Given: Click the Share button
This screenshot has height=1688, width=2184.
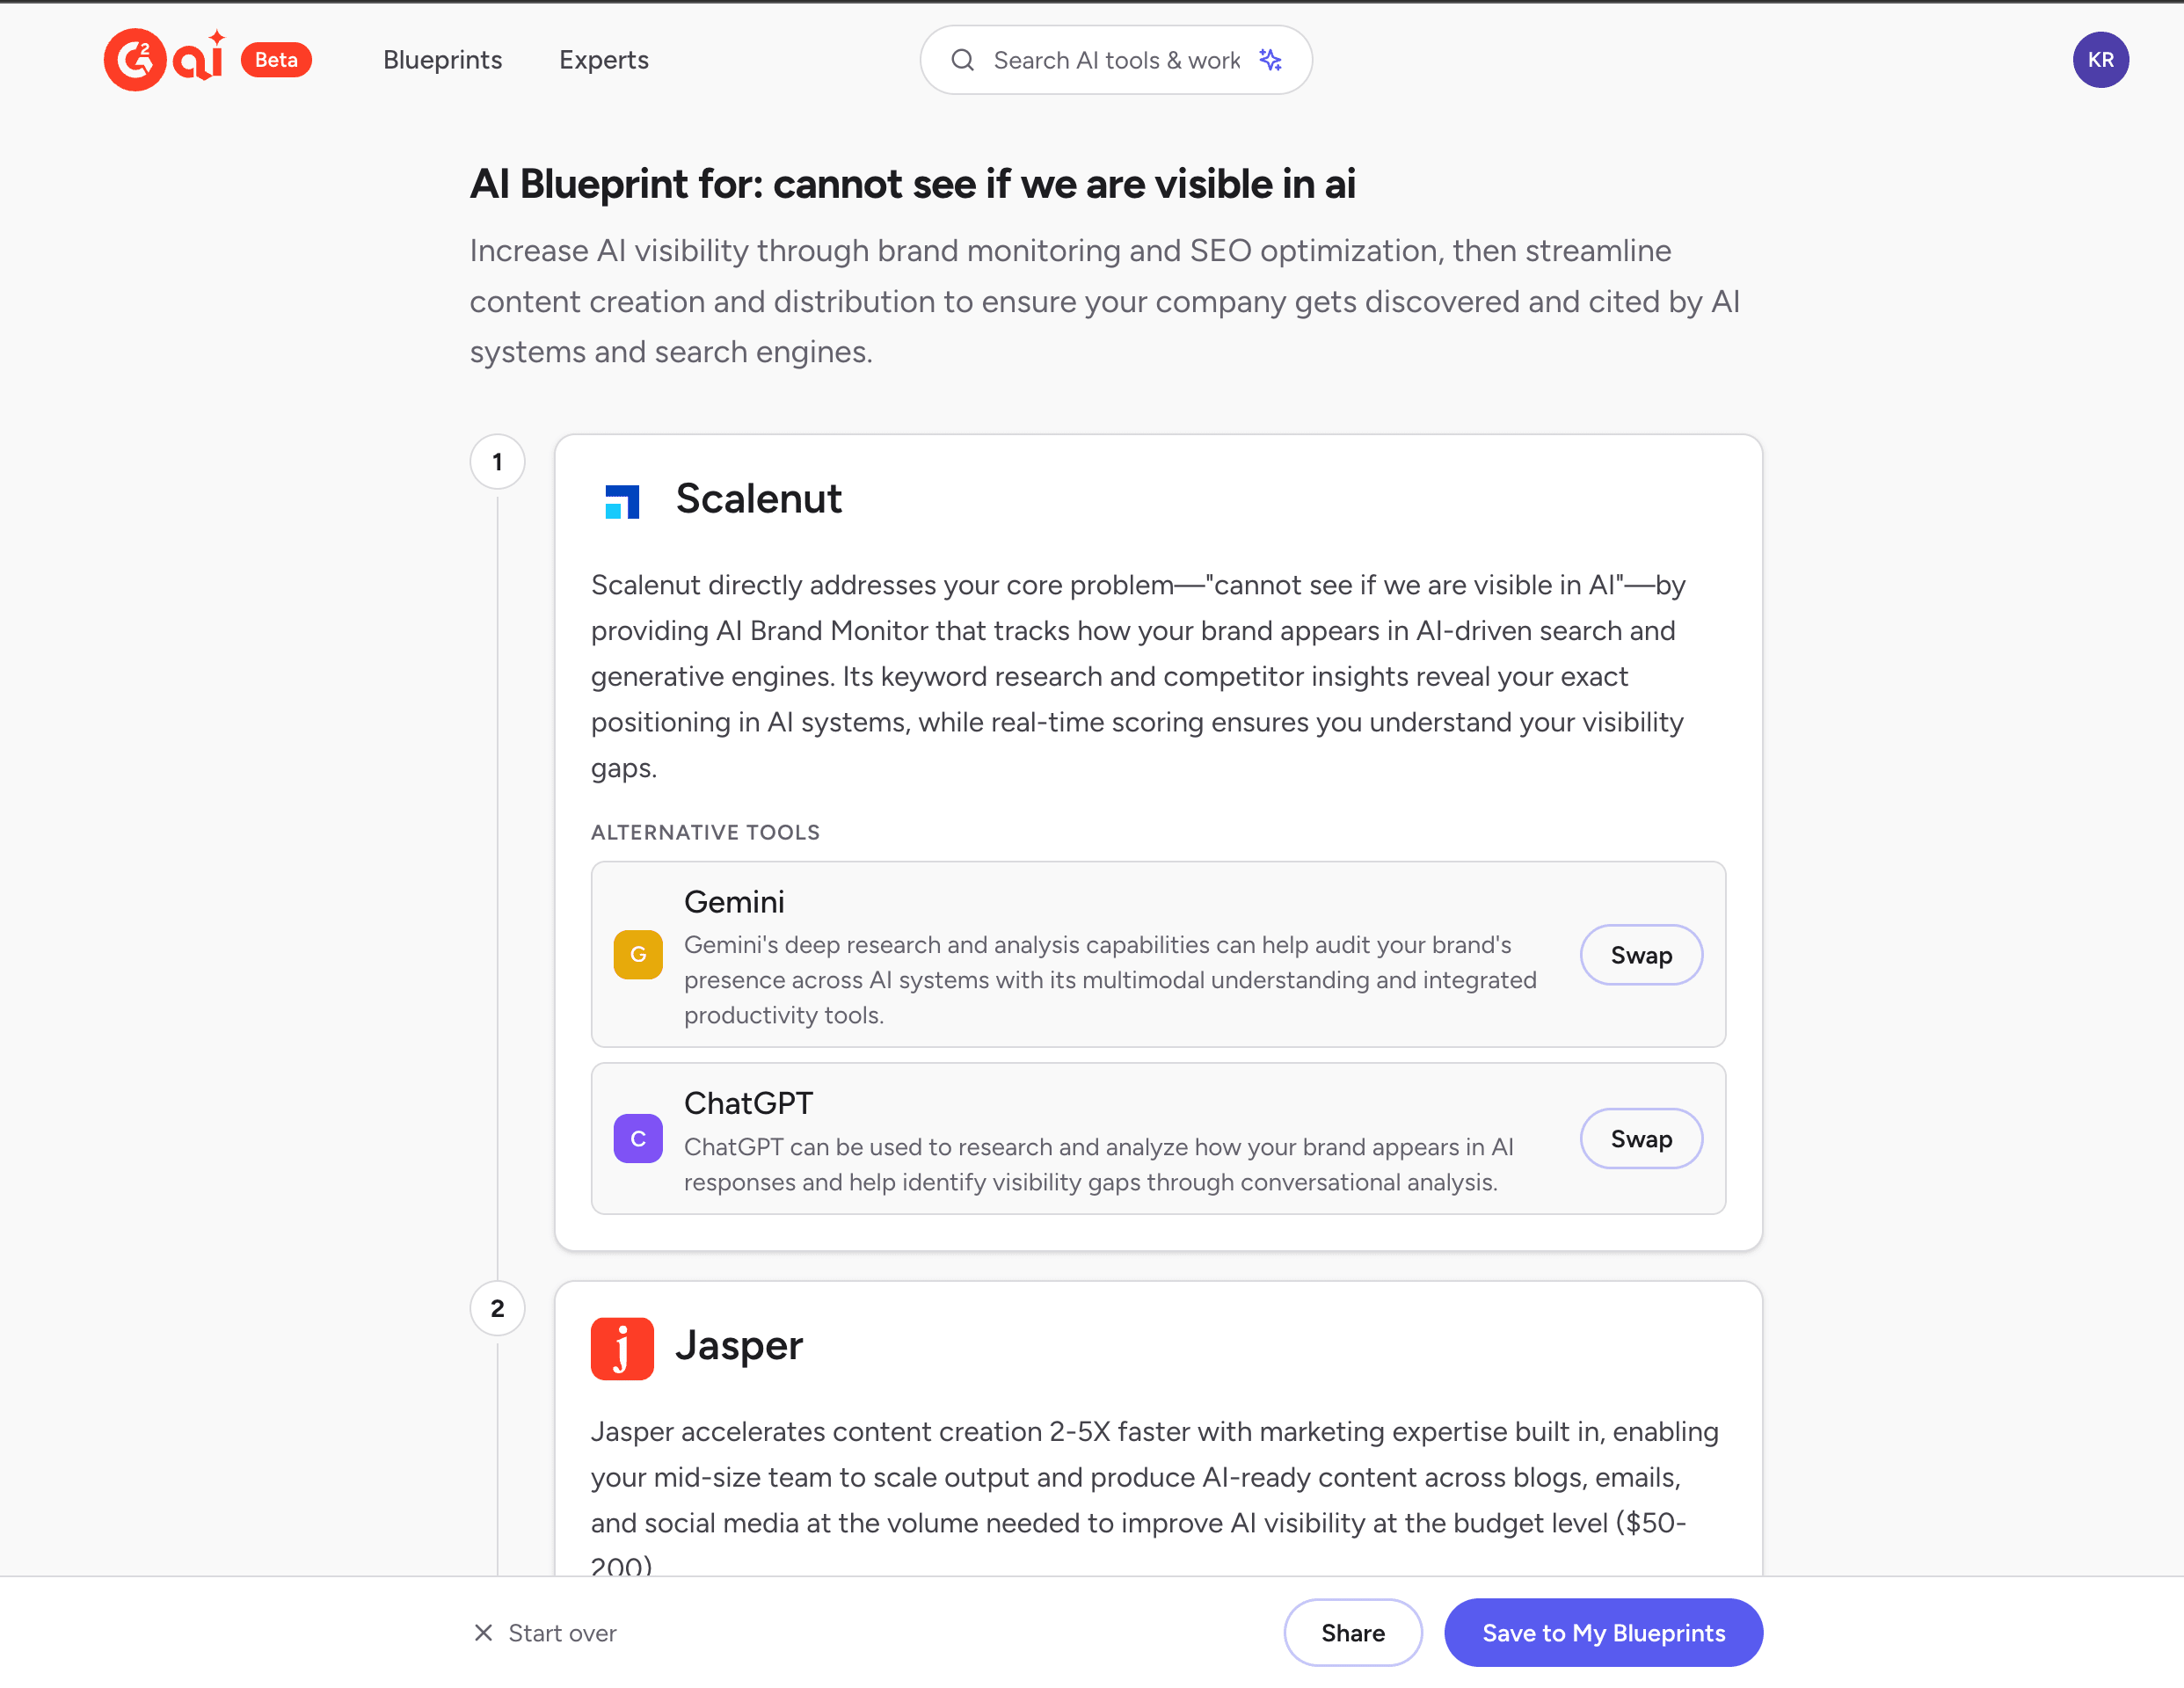Looking at the screenshot, I should 1353,1632.
